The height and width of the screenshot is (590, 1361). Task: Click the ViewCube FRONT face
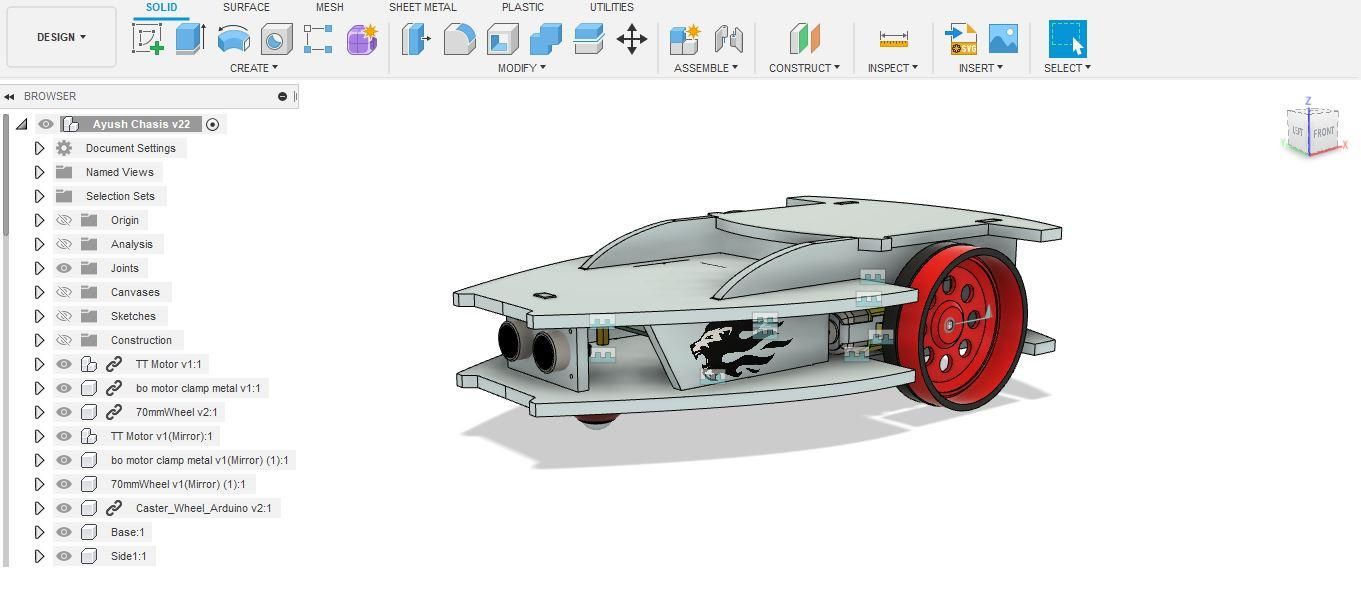(1324, 132)
